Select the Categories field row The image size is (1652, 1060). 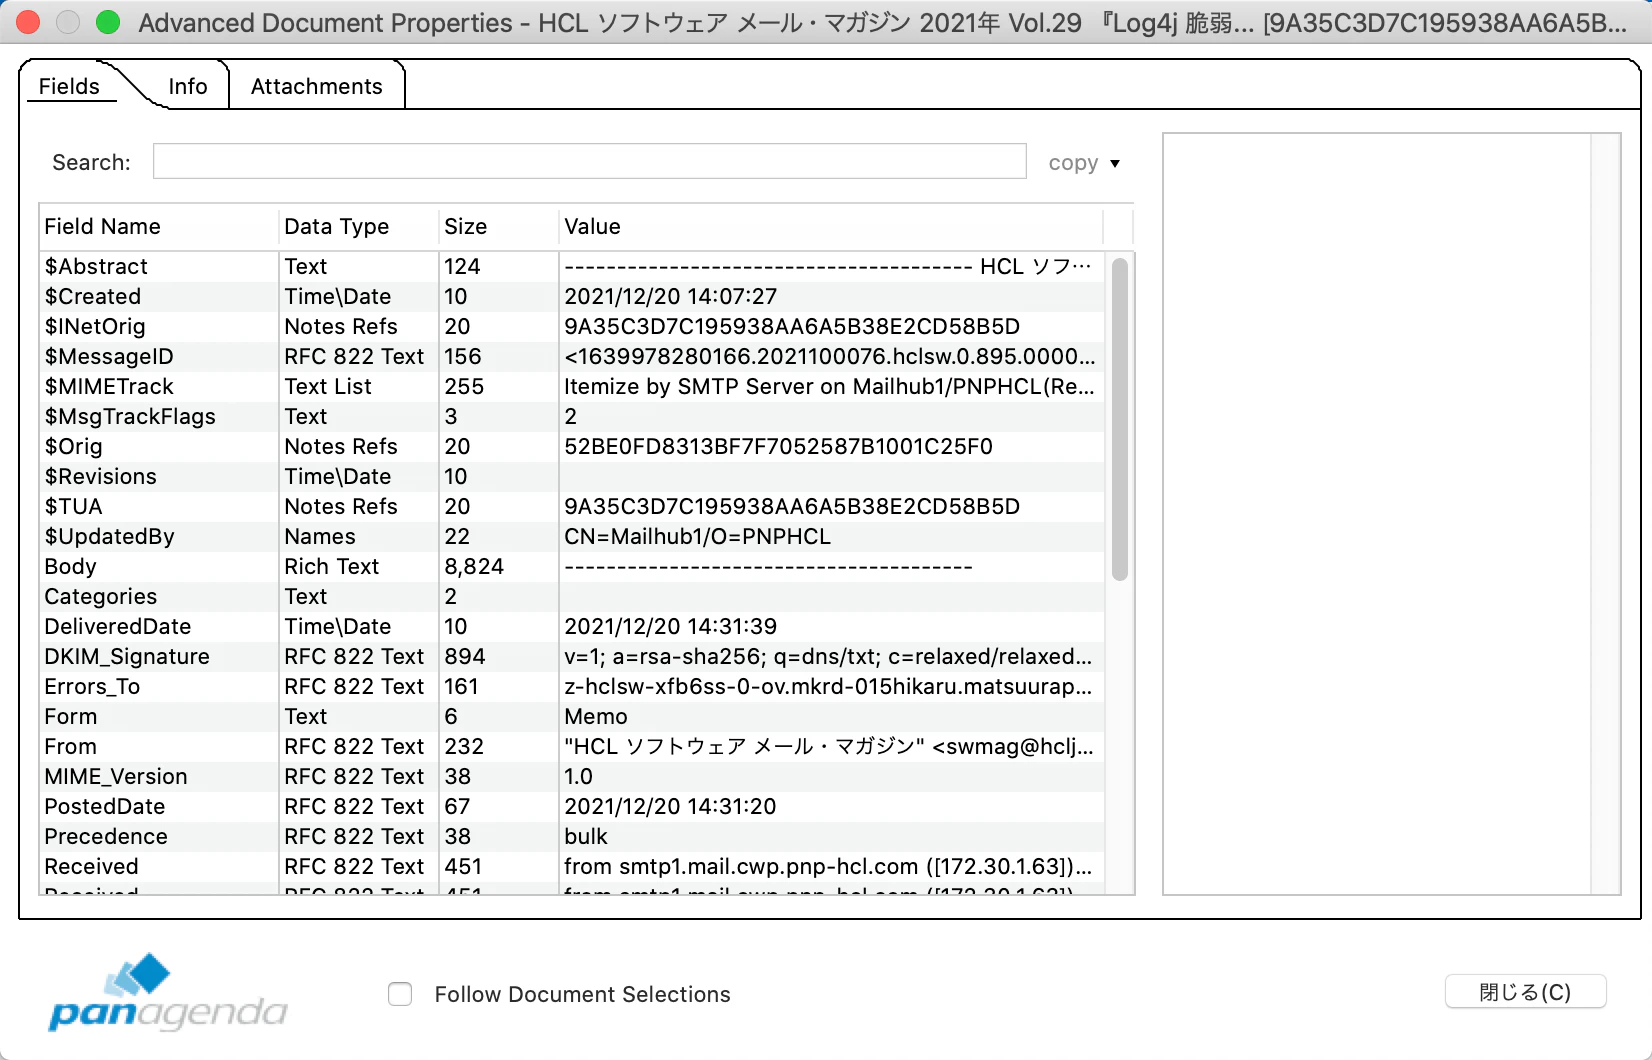[x=572, y=597]
